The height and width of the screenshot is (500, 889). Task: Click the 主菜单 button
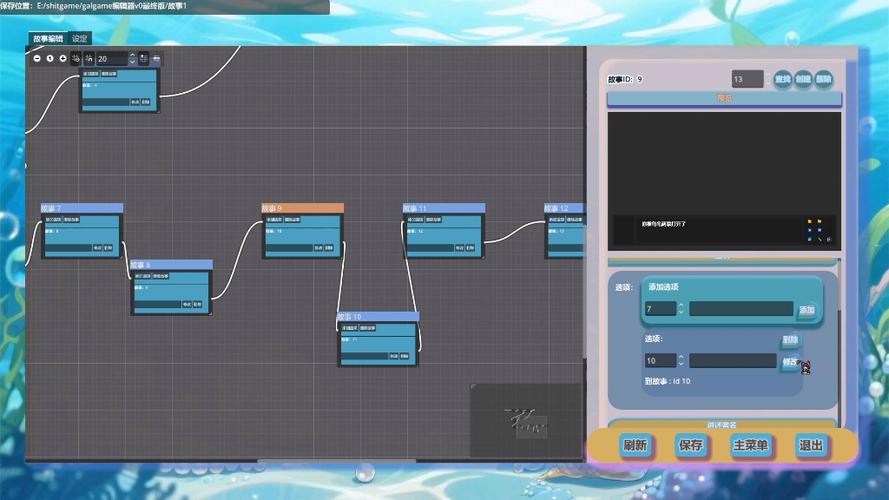[750, 445]
